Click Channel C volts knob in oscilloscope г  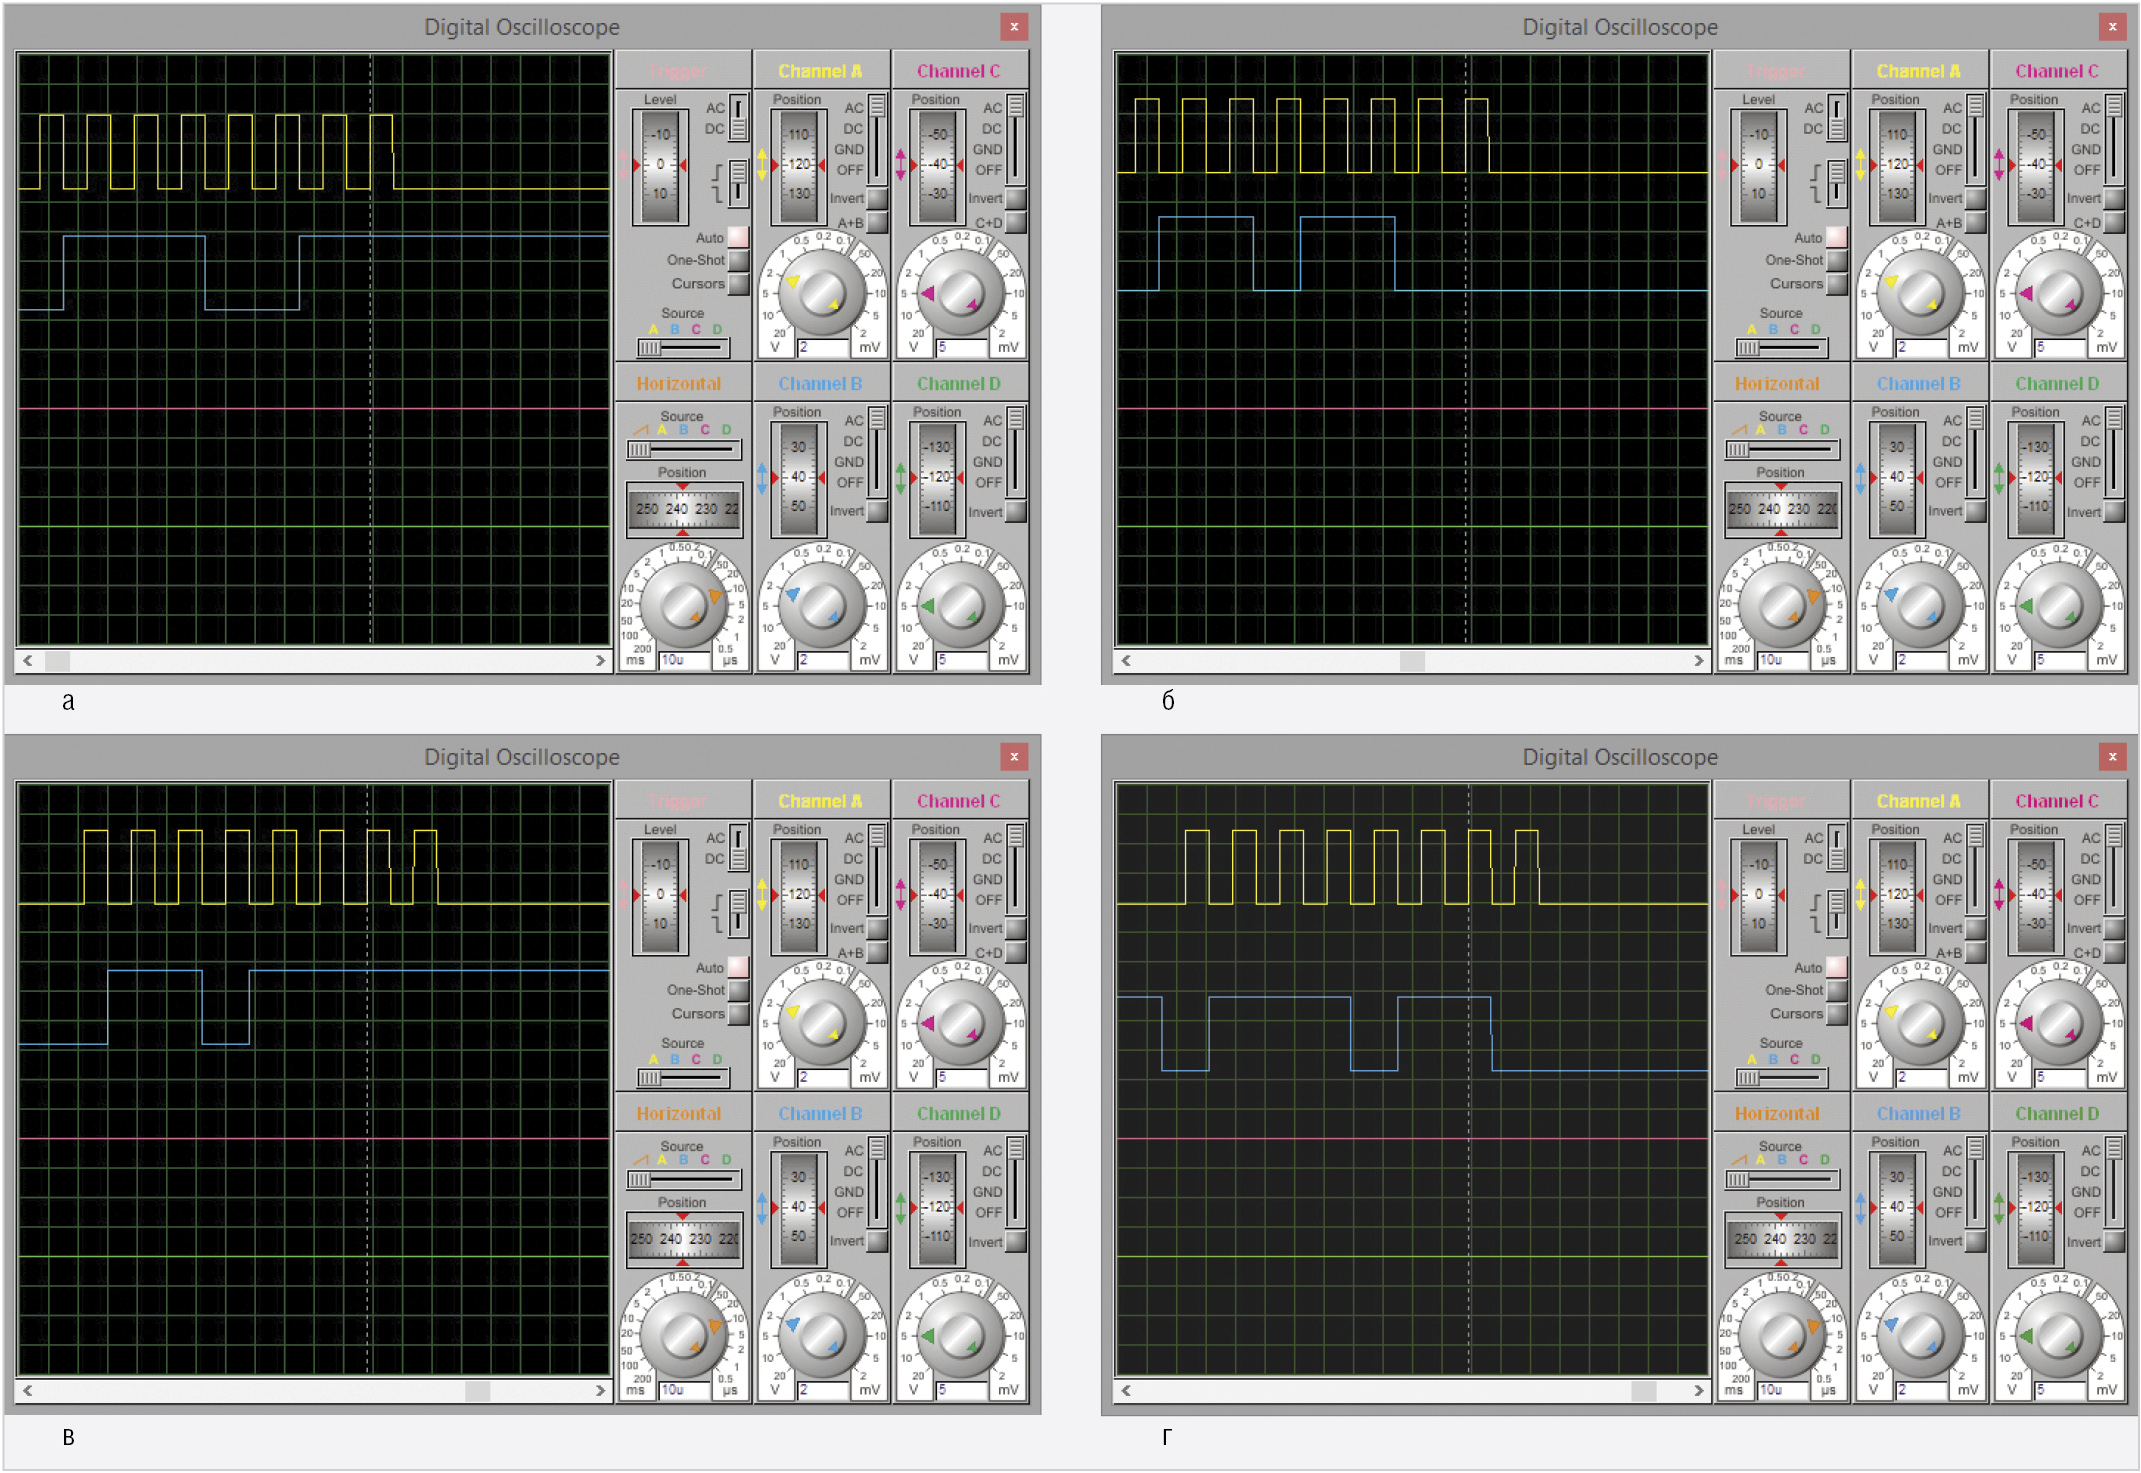[x=2058, y=1023]
